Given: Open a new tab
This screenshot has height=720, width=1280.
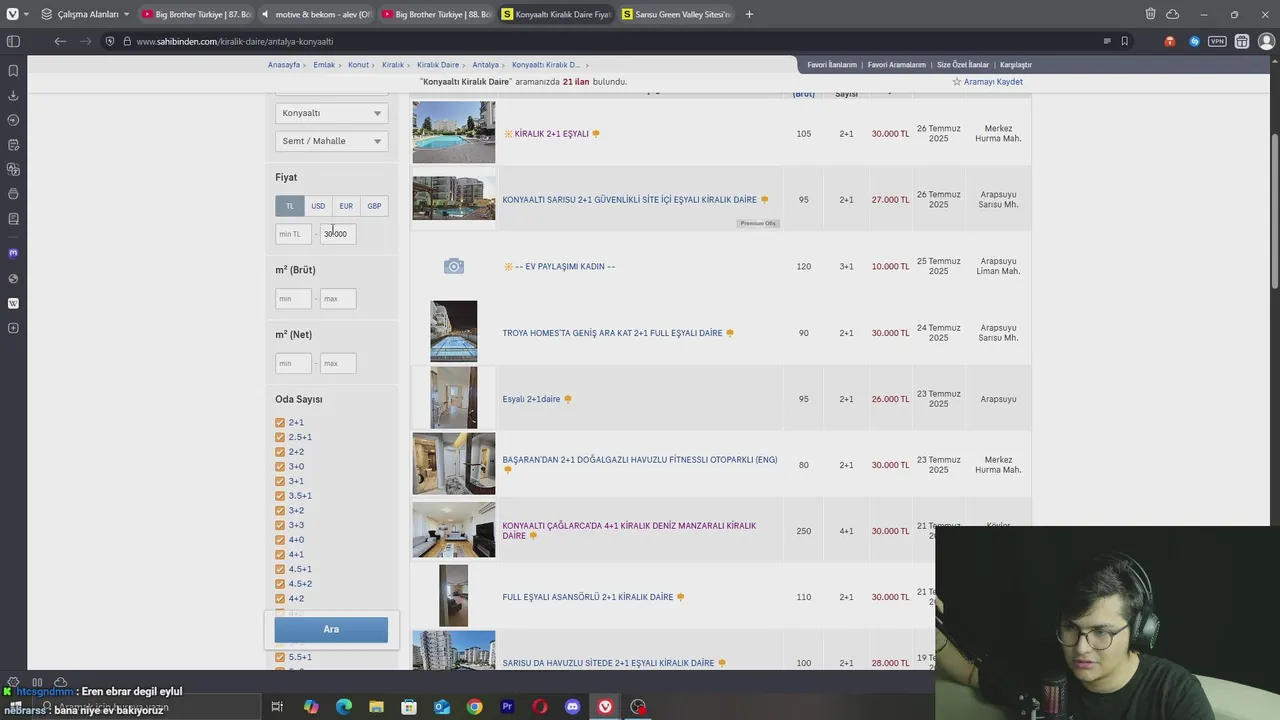Looking at the screenshot, I should [x=749, y=14].
